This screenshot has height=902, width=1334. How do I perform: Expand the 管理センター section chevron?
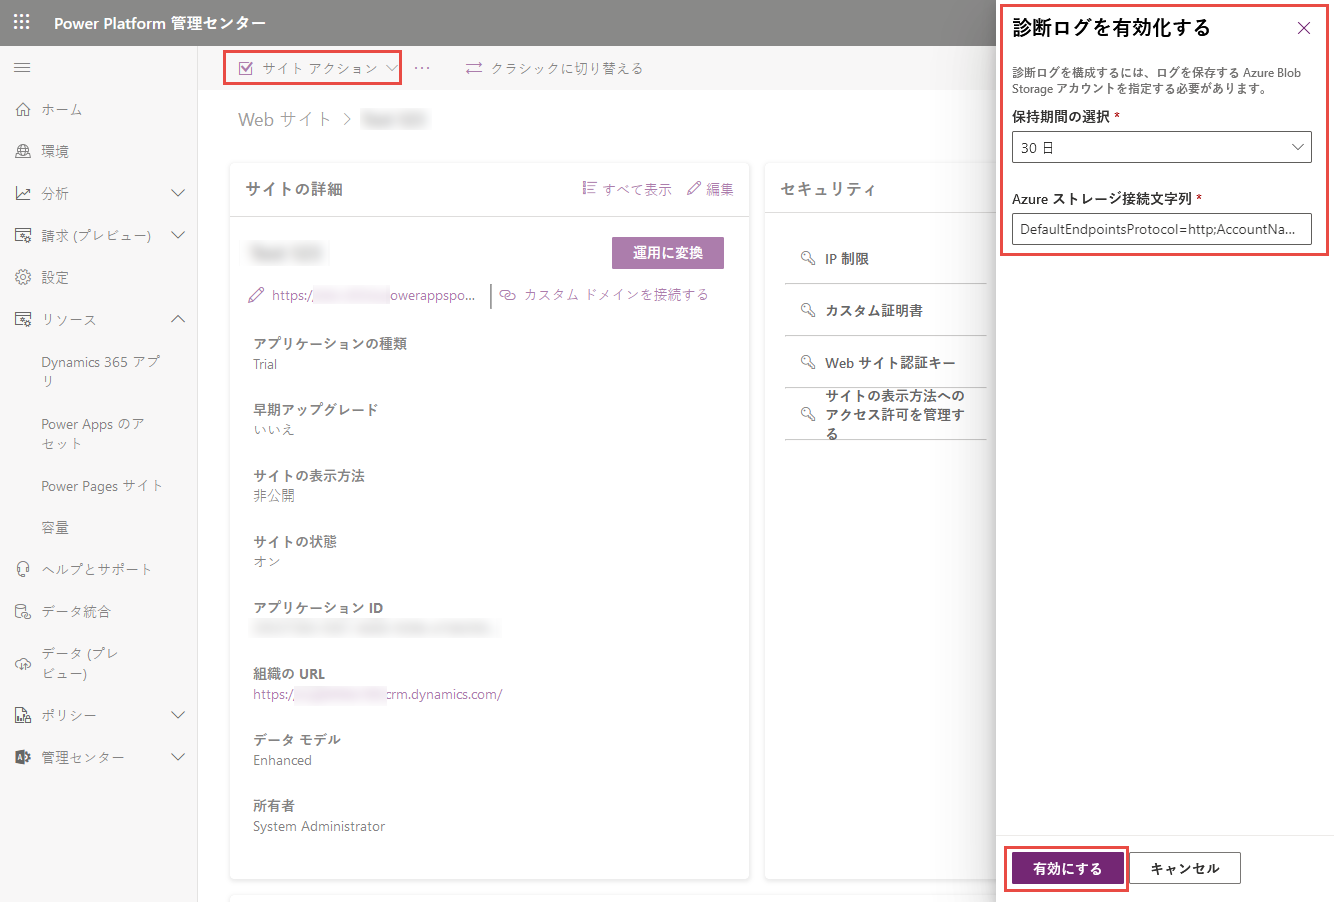click(x=178, y=757)
